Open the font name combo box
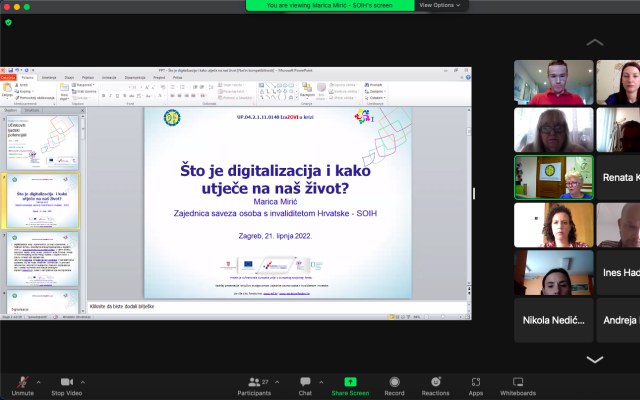Image resolution: width=640 pixels, height=400 pixels. 116,87
